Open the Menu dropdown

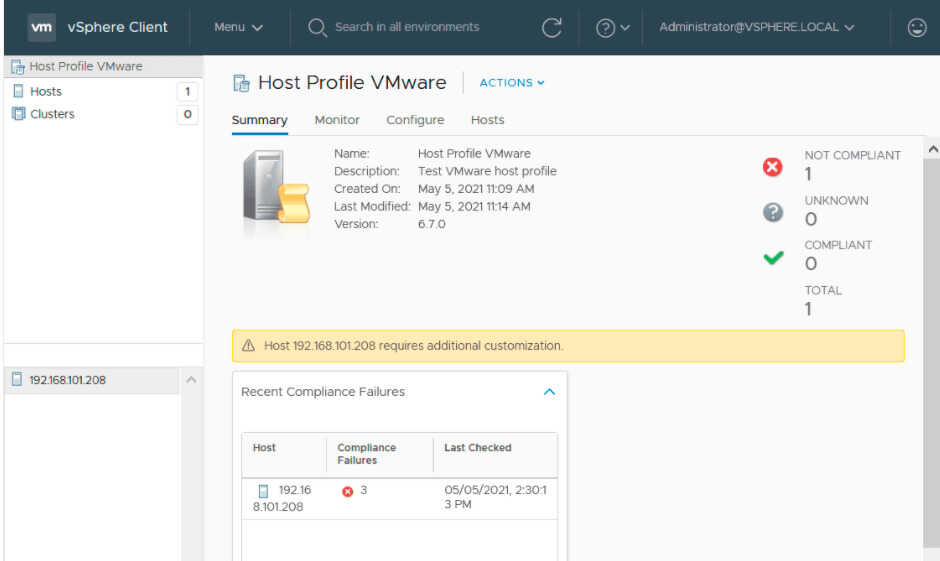(238, 27)
